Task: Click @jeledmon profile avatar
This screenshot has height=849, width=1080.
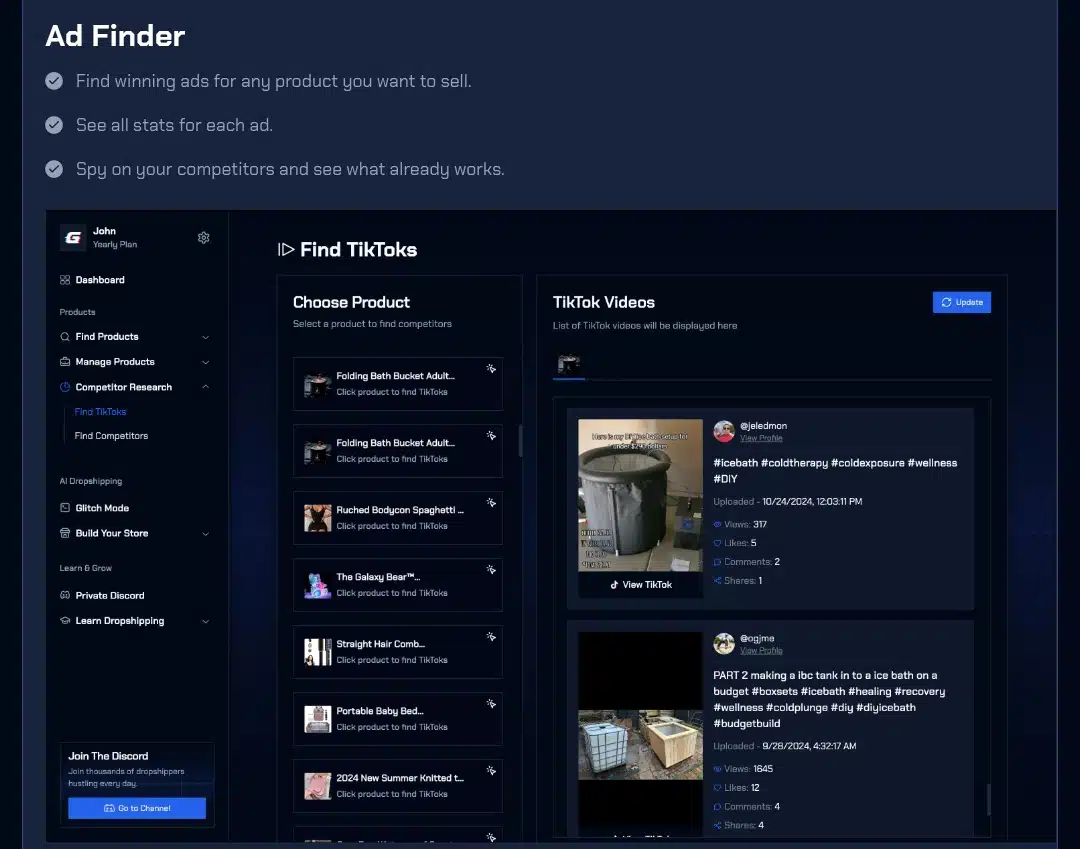Action: tap(724, 431)
